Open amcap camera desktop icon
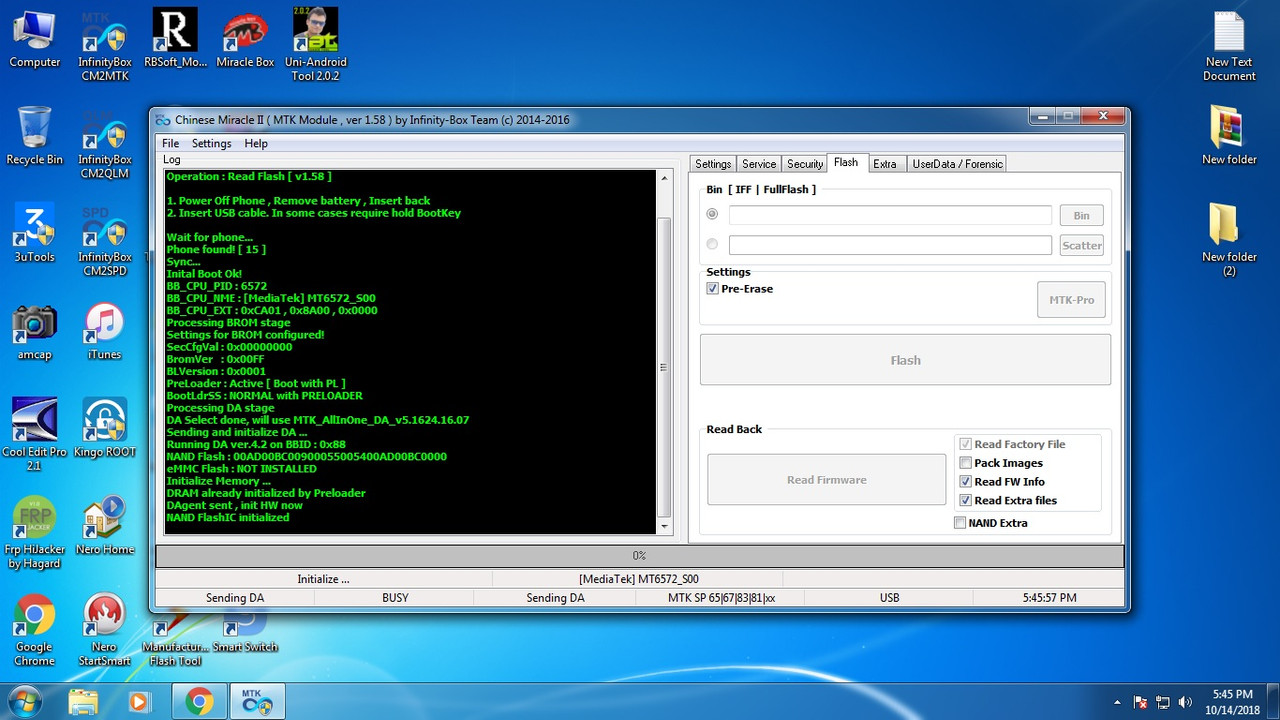The height and width of the screenshot is (720, 1280). pyautogui.click(x=35, y=332)
